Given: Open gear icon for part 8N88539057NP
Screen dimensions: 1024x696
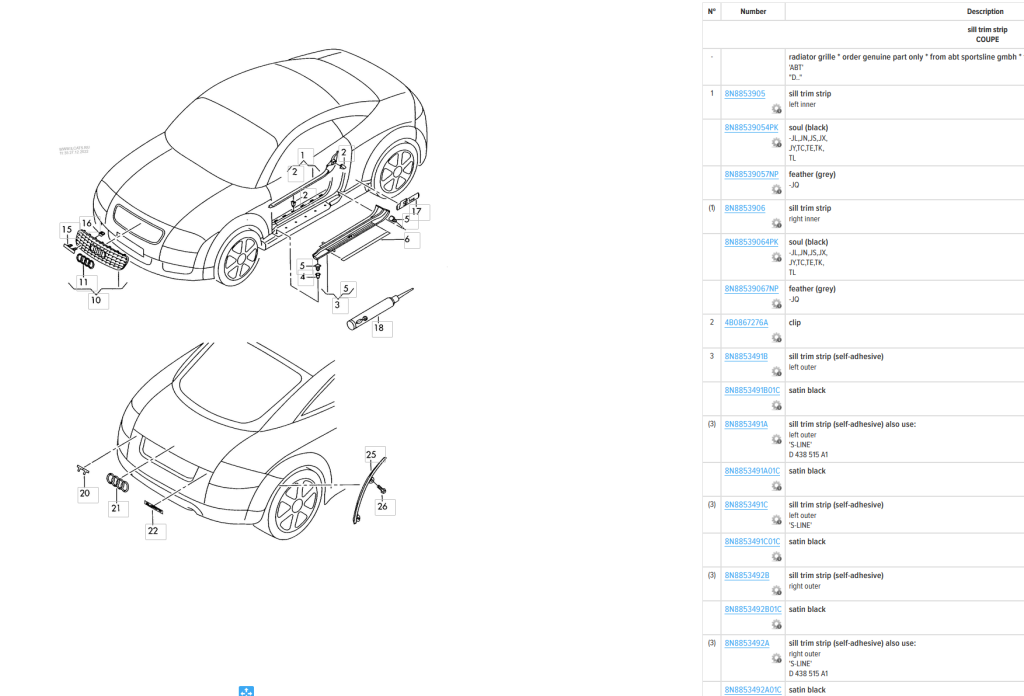Looking at the screenshot, I should pos(776,189).
